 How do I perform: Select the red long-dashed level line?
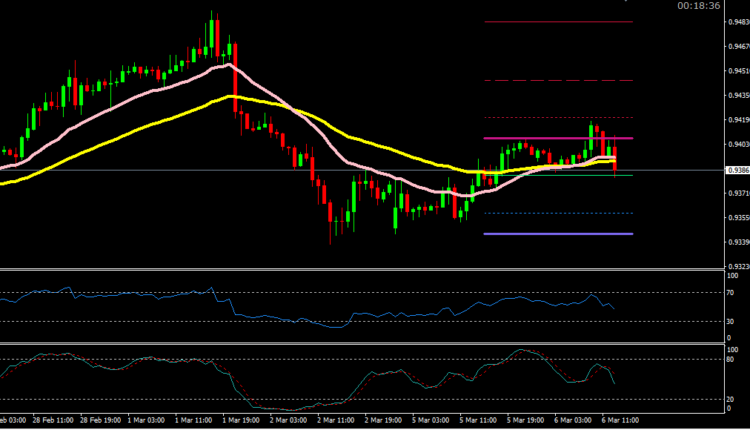coord(540,80)
